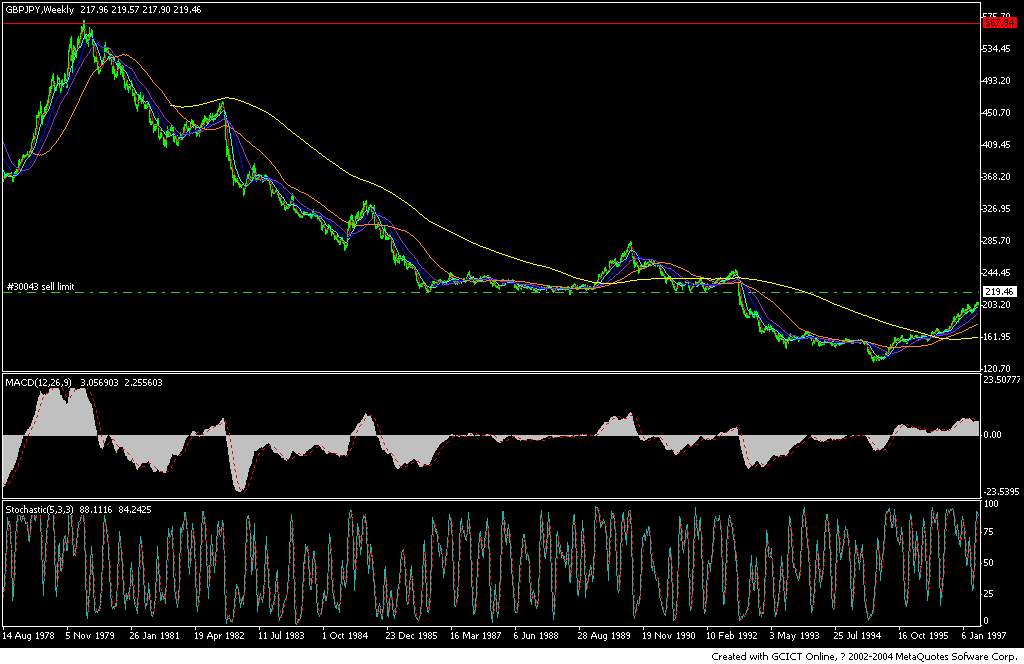Image resolution: width=1024 pixels, height=664 pixels.
Task: Select the MACD(12,26,9) indicator label
Action: tap(39, 383)
